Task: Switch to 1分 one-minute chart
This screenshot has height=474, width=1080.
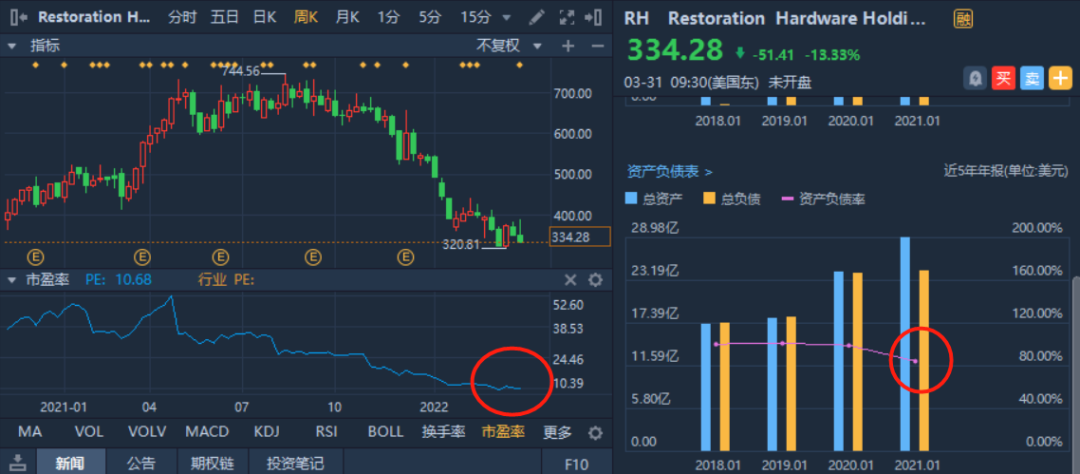Action: [388, 17]
